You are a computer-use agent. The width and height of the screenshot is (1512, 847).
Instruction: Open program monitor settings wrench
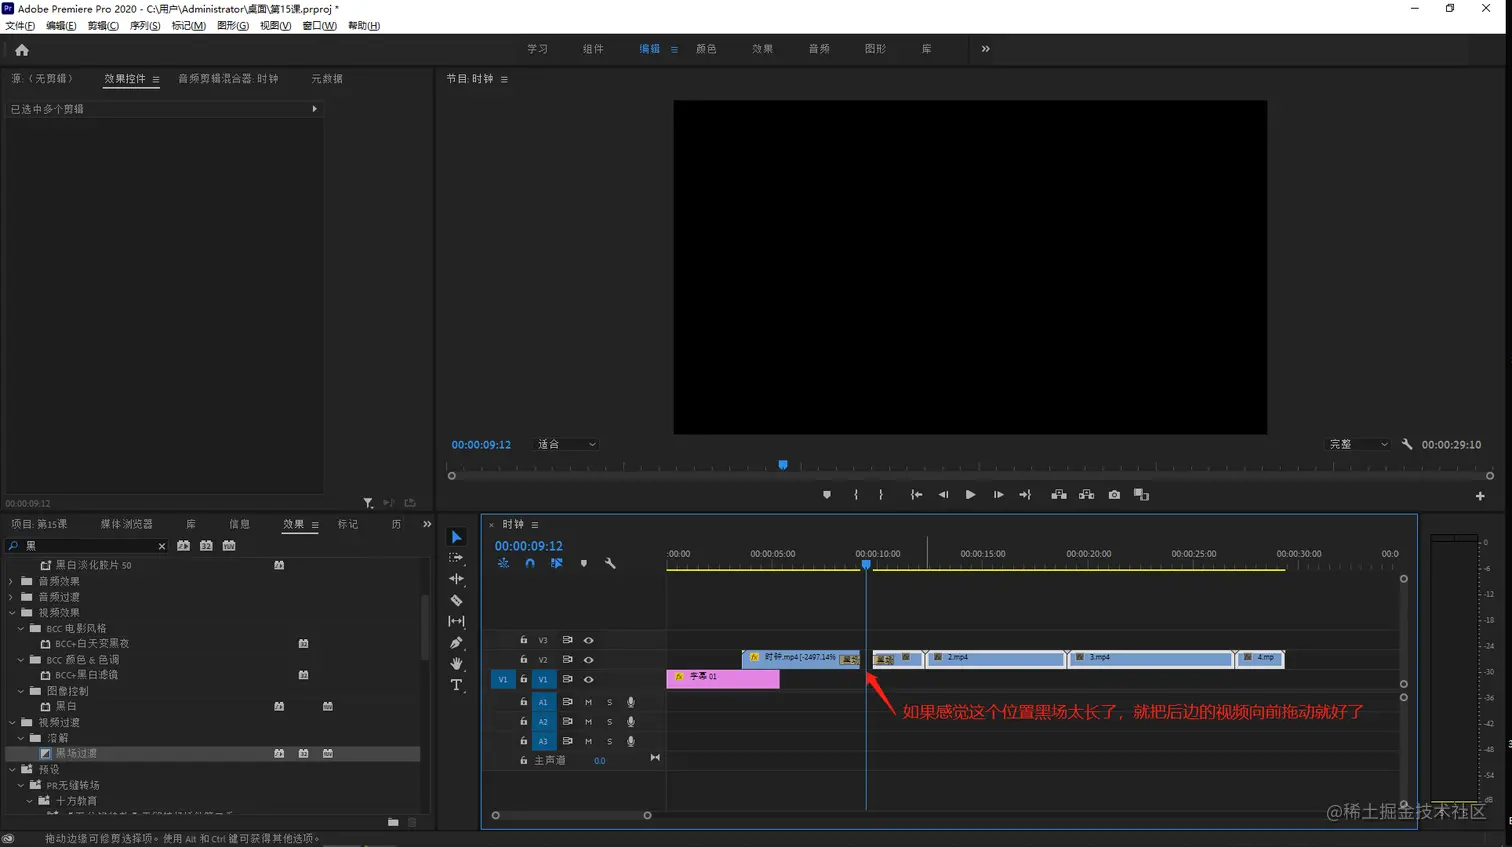coord(1407,444)
